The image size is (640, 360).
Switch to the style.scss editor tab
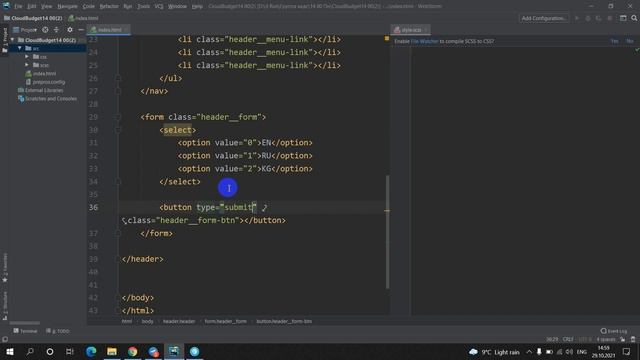(411, 30)
